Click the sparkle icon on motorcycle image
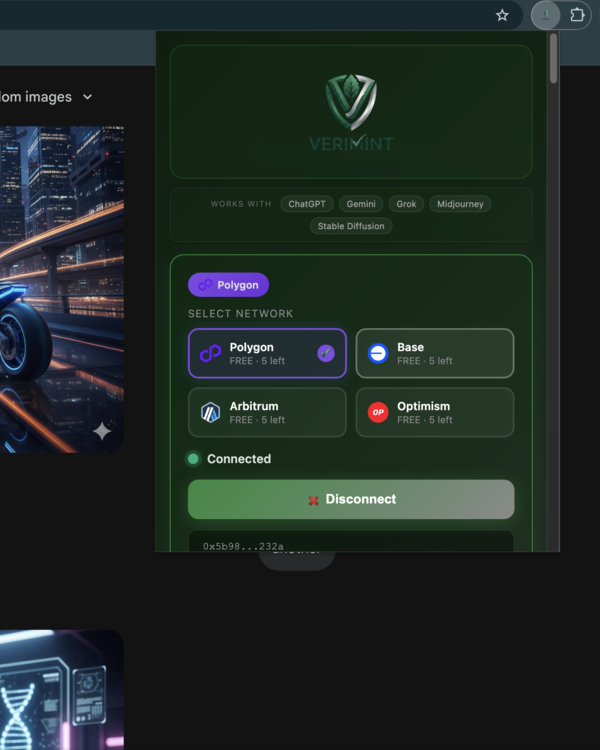 102,431
